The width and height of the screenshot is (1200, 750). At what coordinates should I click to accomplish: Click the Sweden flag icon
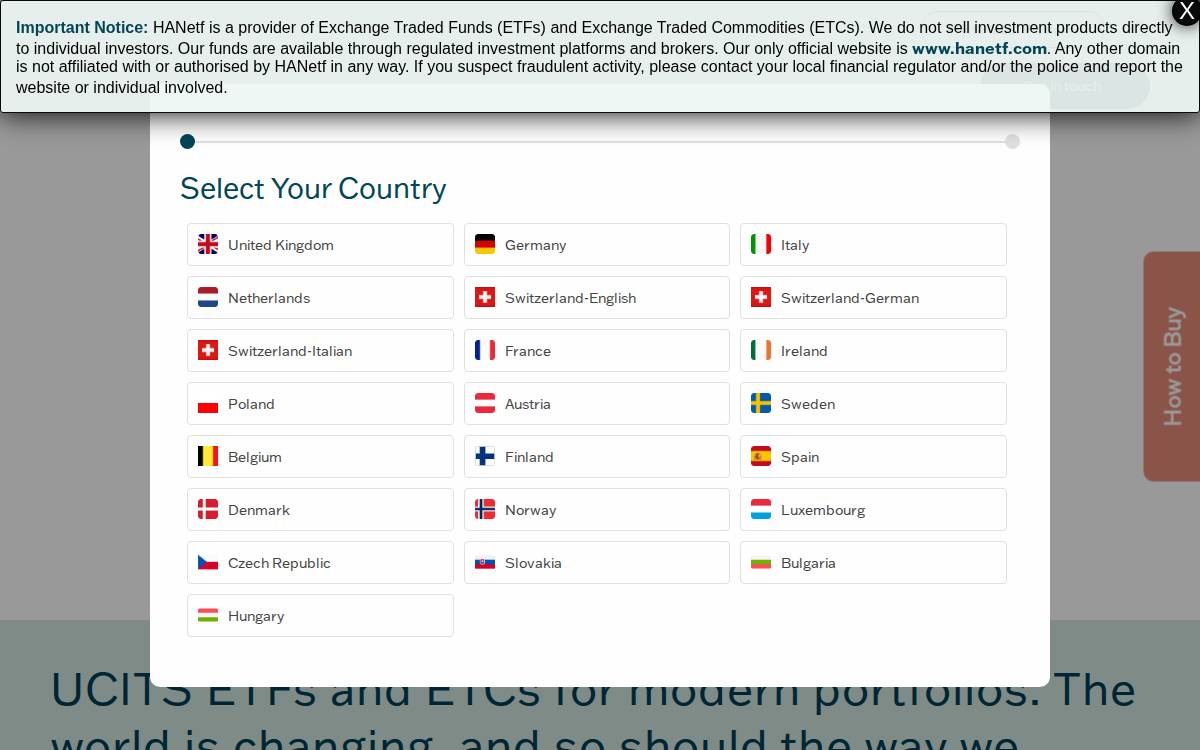pos(761,403)
